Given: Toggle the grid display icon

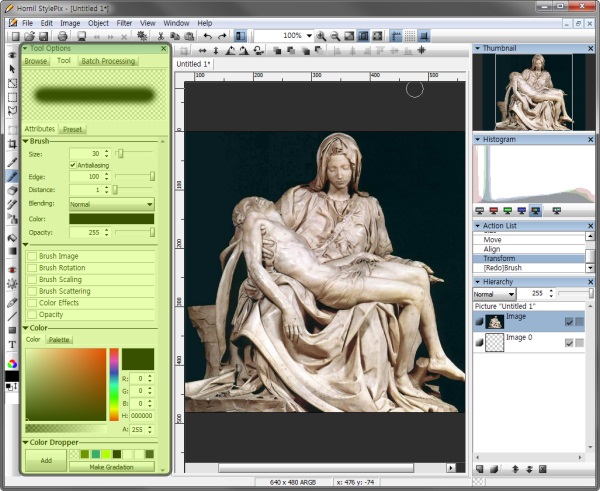Looking at the screenshot, I should (410, 36).
